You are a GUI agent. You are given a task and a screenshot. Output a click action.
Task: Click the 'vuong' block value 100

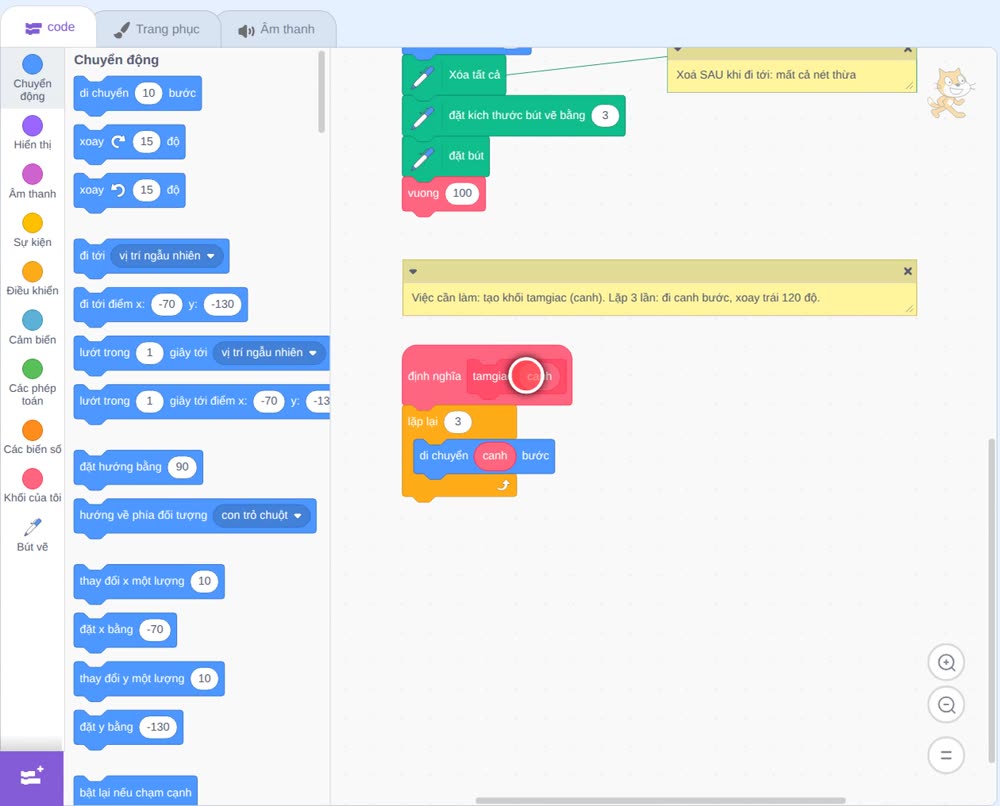462,193
